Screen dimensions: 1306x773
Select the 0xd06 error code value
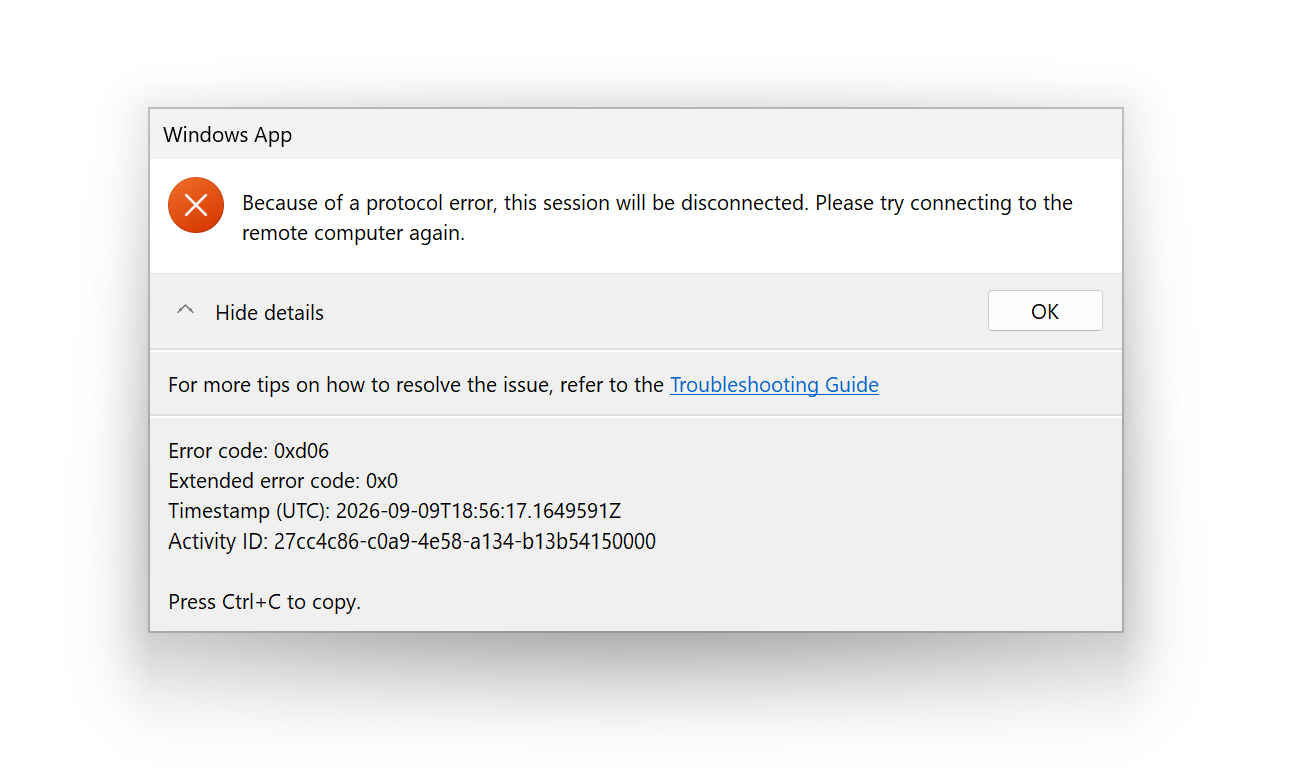[301, 451]
